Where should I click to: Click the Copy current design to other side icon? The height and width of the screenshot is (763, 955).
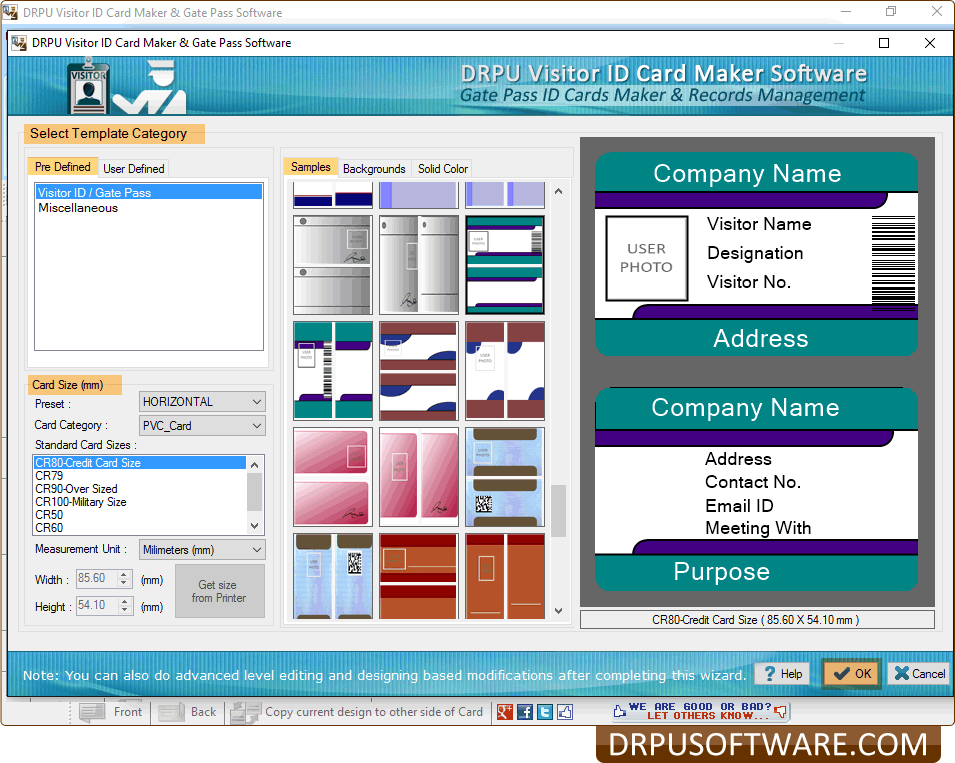click(244, 712)
